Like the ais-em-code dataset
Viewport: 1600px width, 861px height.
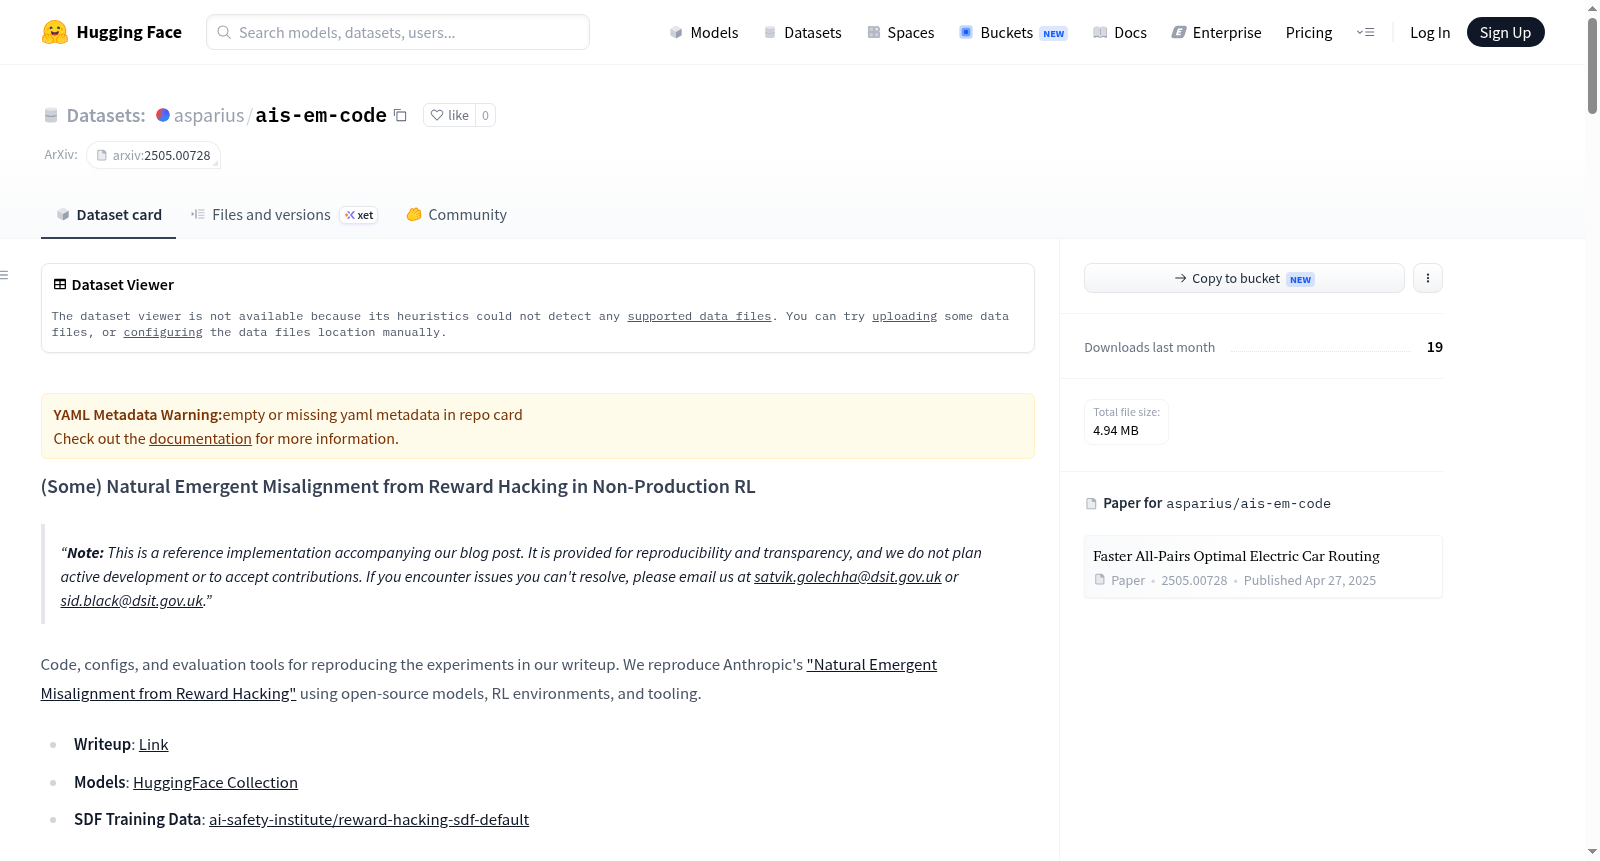tap(449, 115)
